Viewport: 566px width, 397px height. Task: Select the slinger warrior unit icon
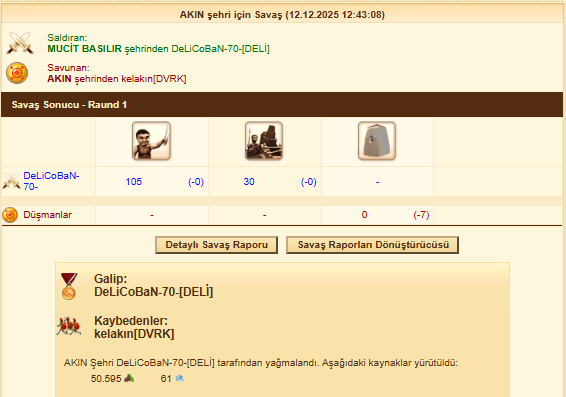point(152,141)
